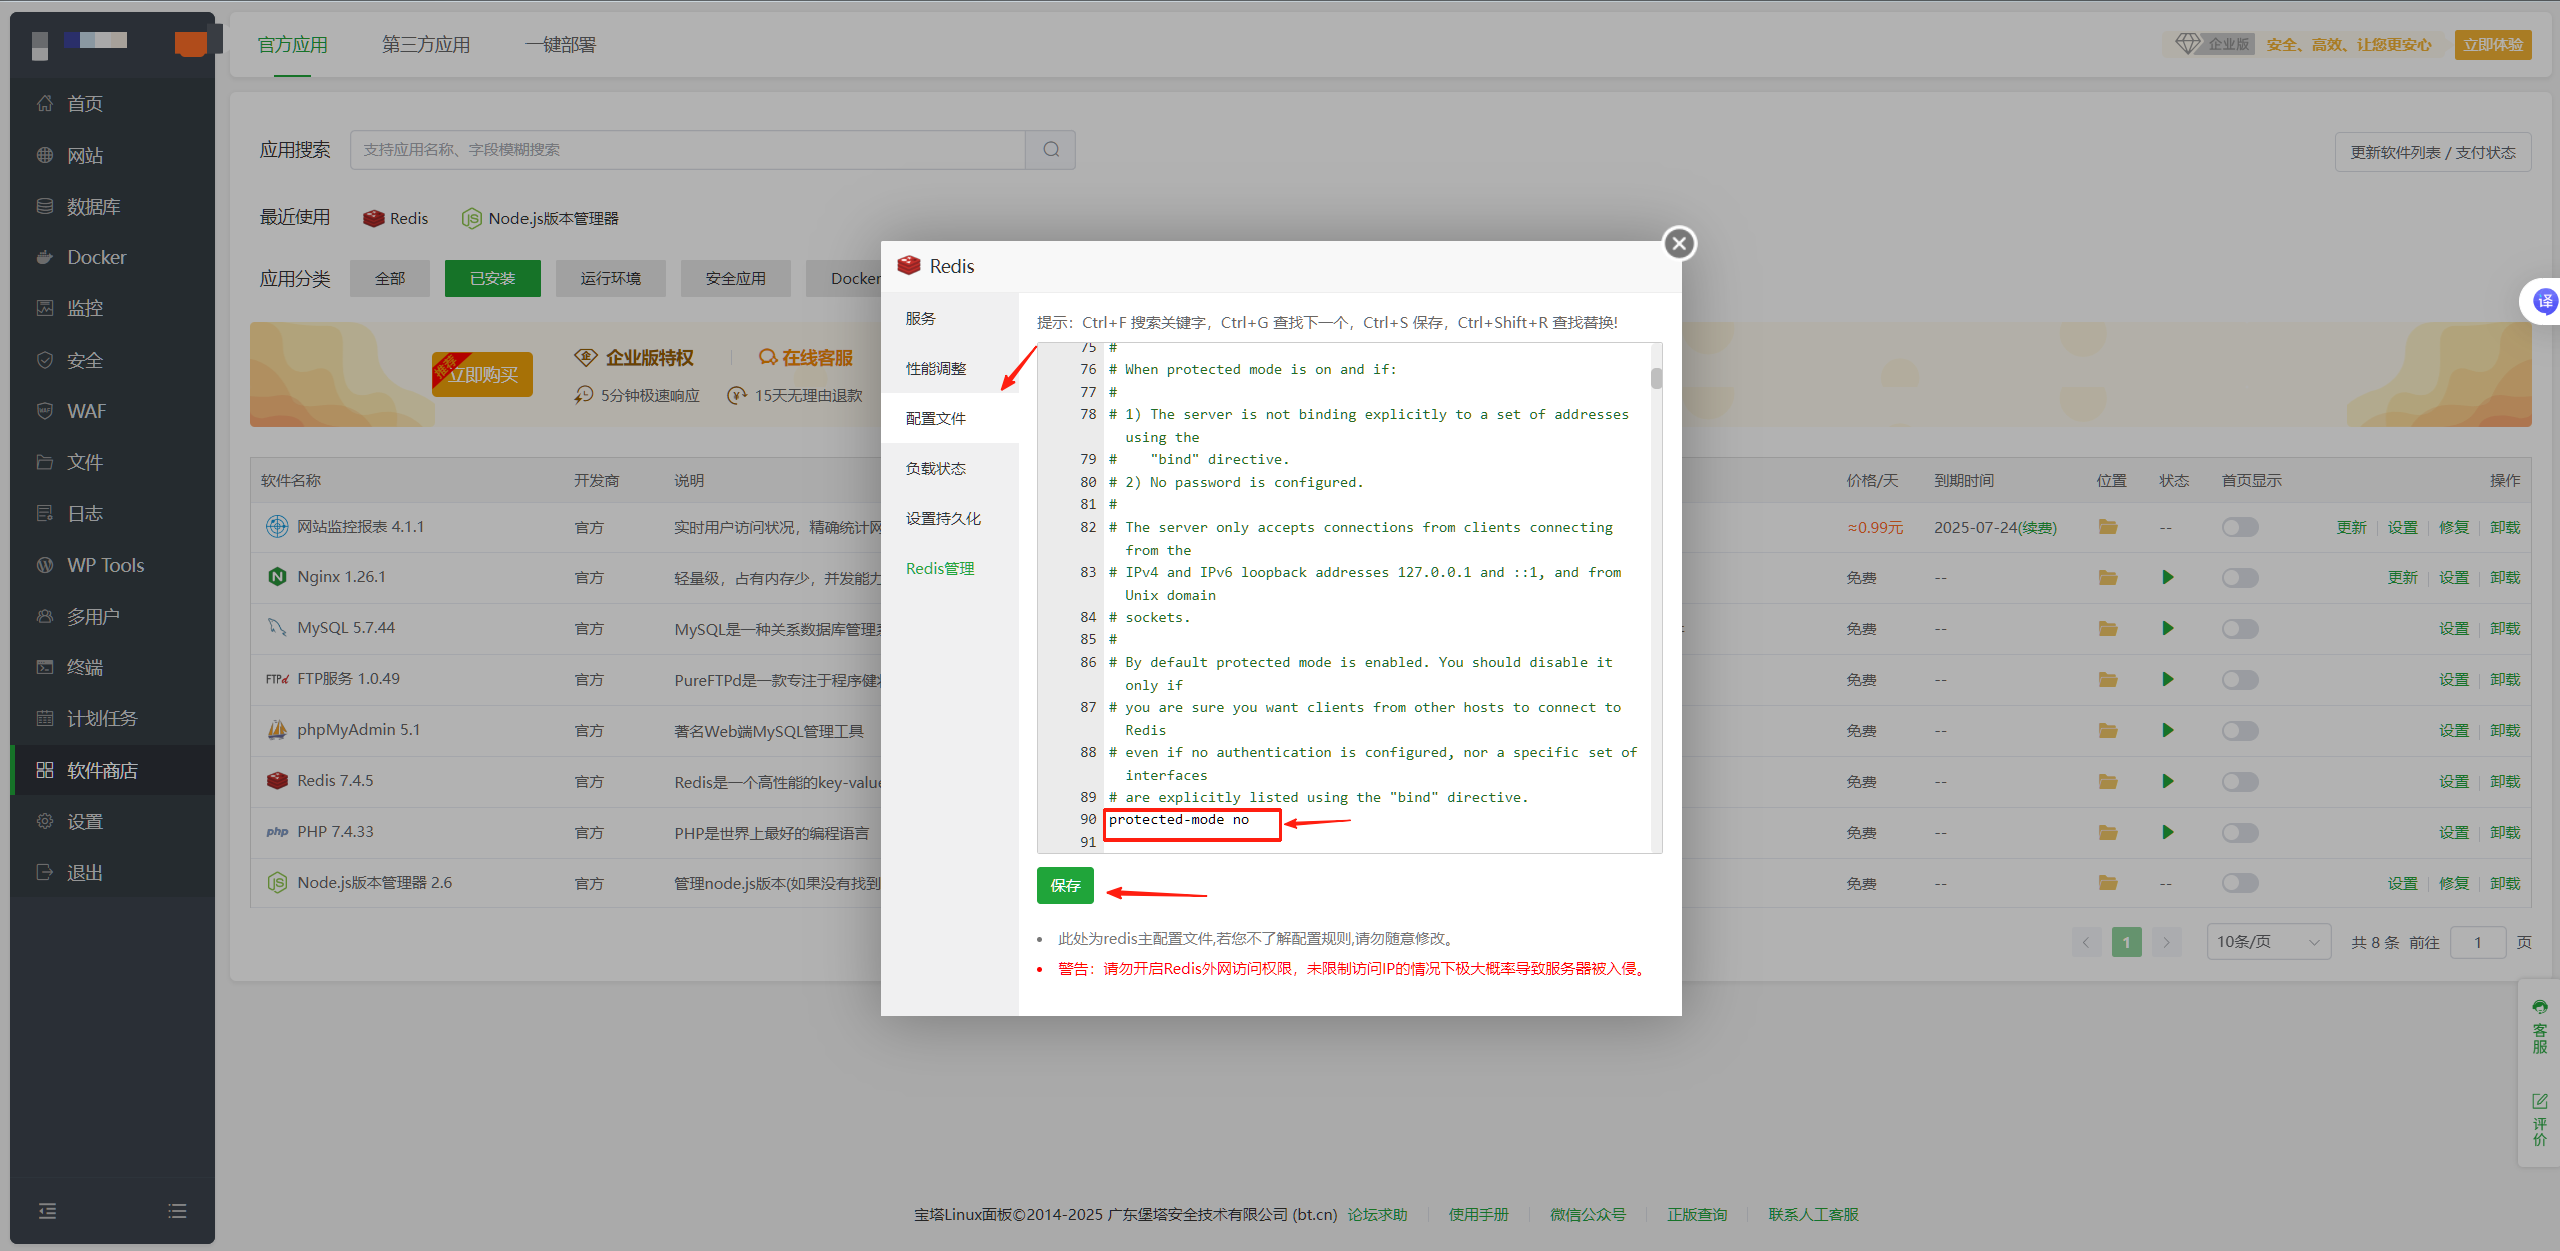Toggle homepage display for Node.js版本管理器
2560x1251 pixels.
[2240, 883]
